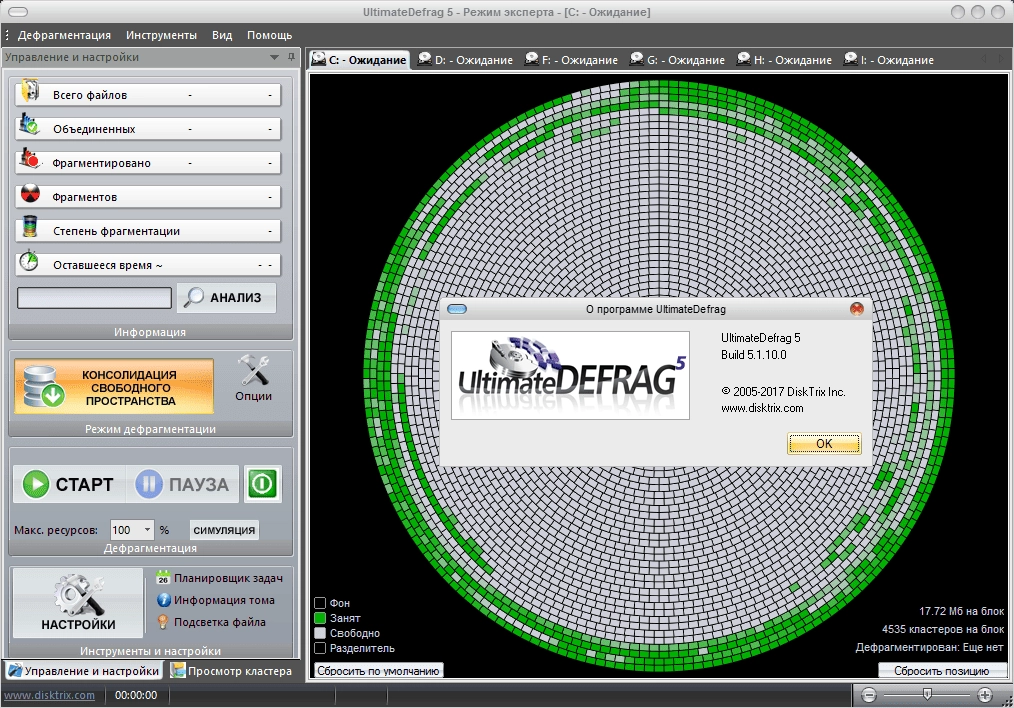
Task: Click the green play icon on СТАРТ
Action: coord(36,484)
